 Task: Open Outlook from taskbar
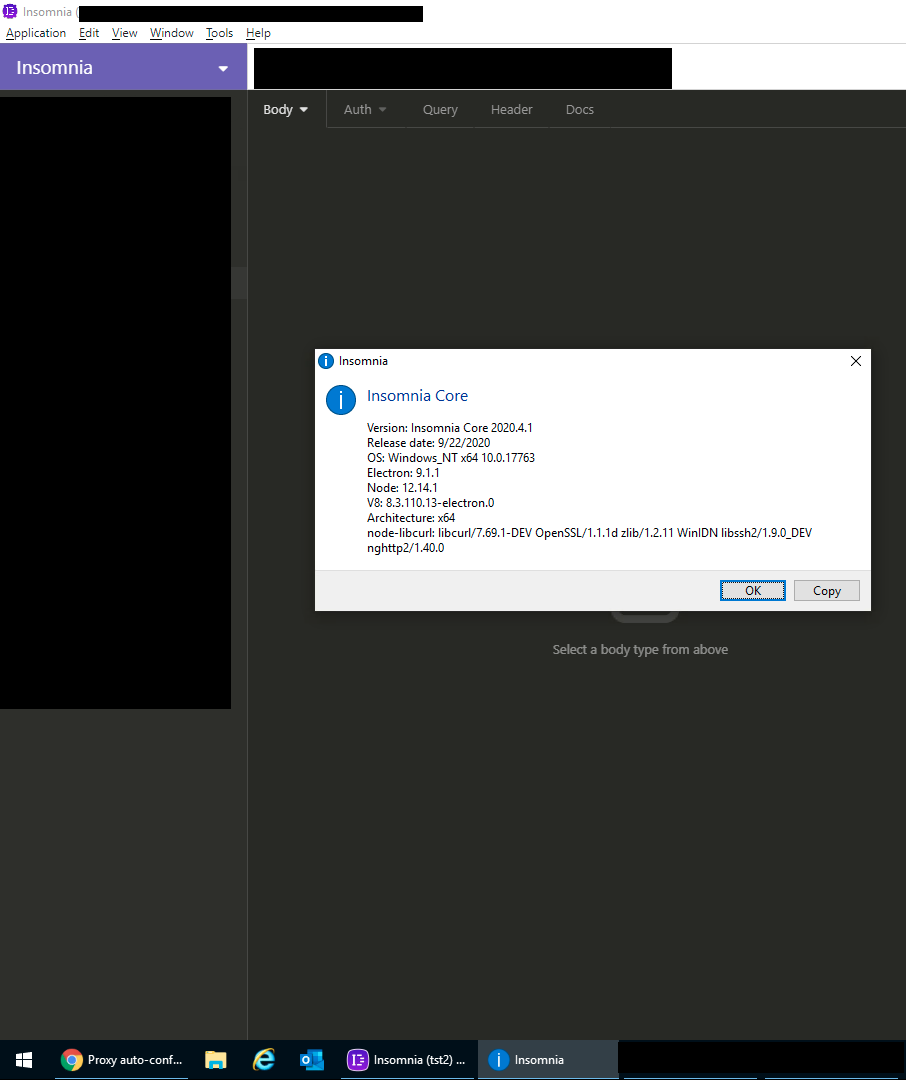311,1060
